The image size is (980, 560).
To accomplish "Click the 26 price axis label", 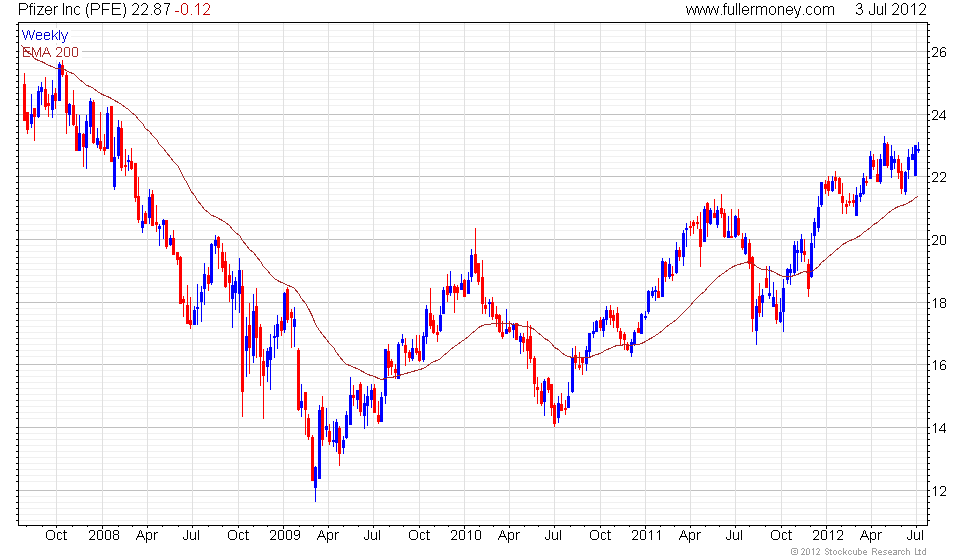I will [x=939, y=52].
